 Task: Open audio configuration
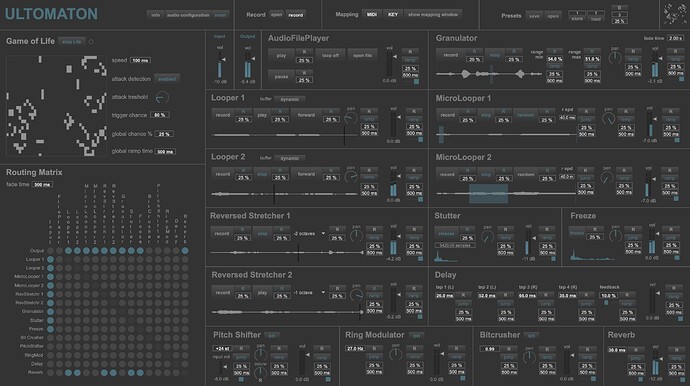[x=188, y=15]
